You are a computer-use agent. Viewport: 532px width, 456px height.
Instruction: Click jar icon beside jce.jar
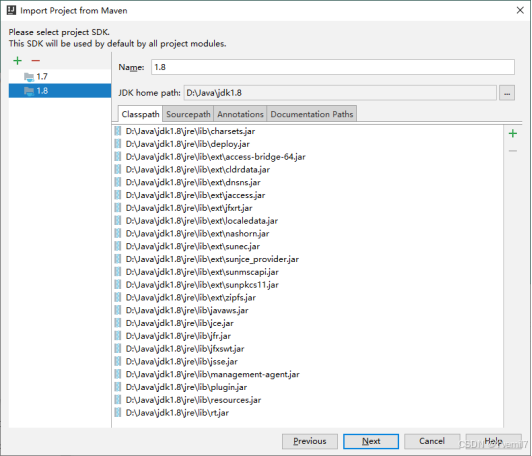pyautogui.click(x=118, y=323)
